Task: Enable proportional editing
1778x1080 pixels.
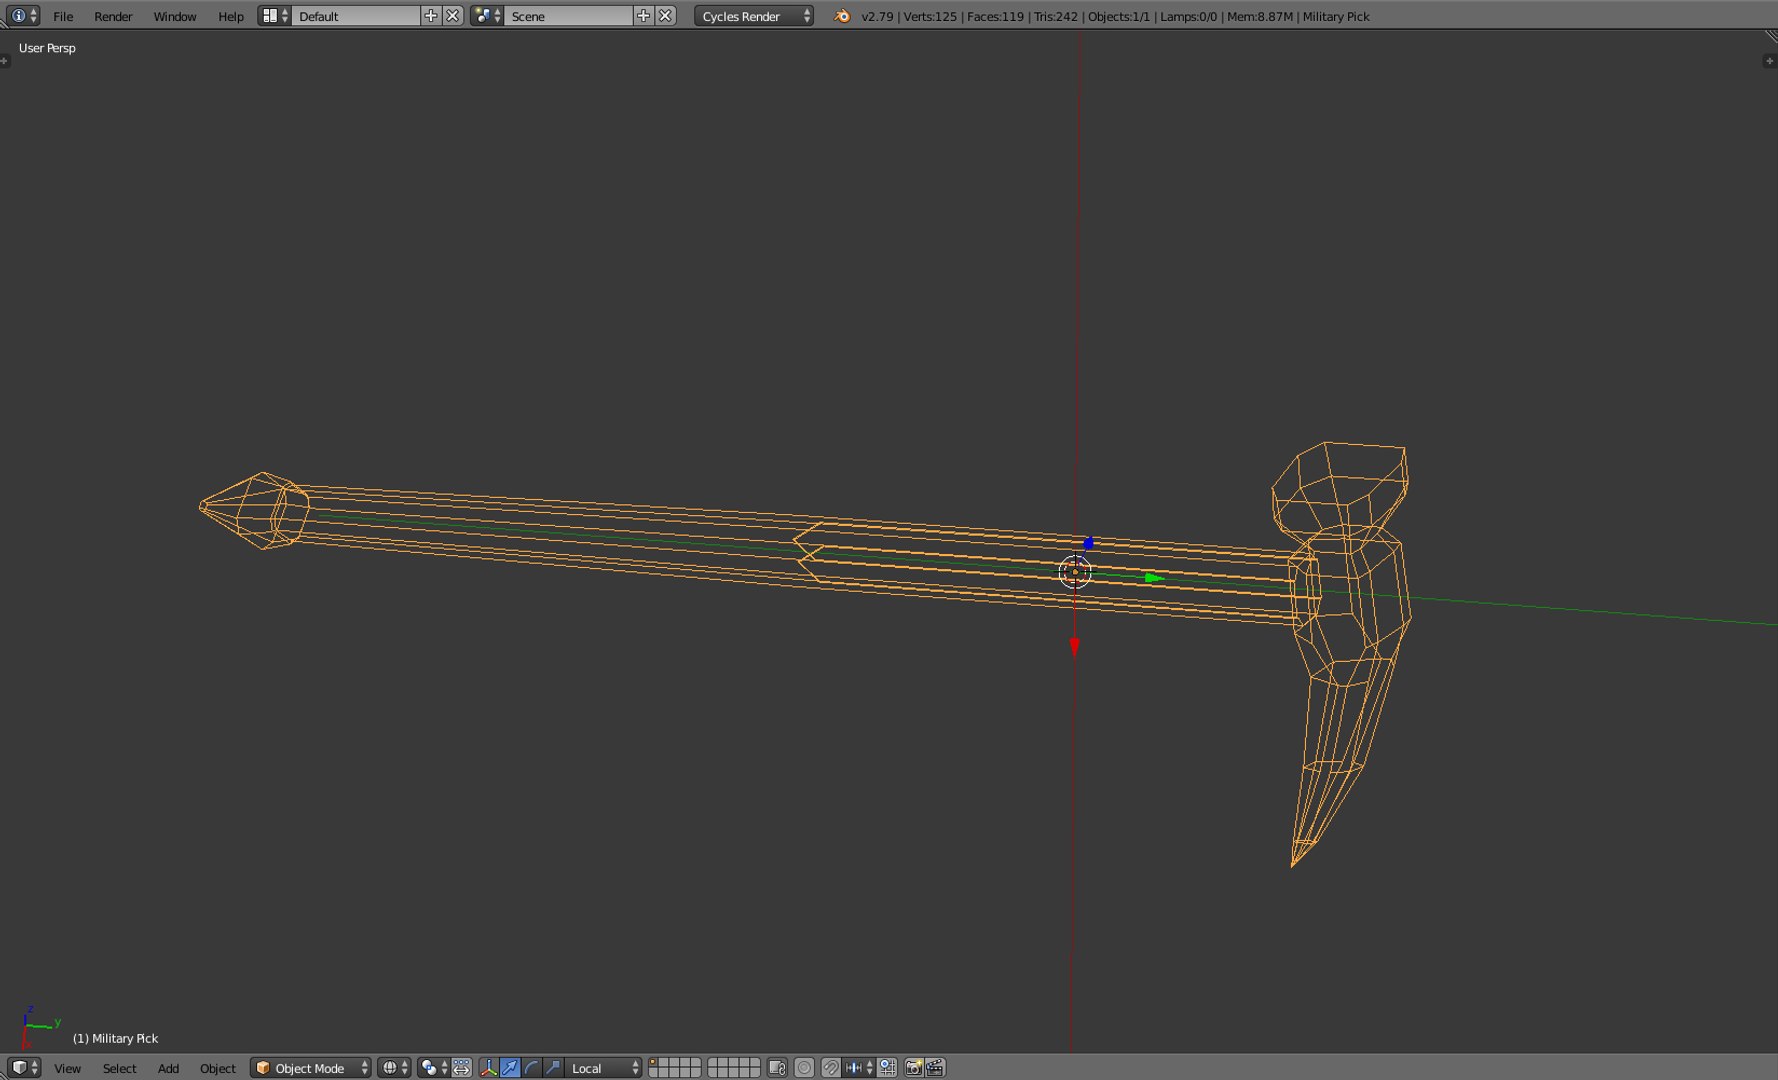Action: 804,1068
